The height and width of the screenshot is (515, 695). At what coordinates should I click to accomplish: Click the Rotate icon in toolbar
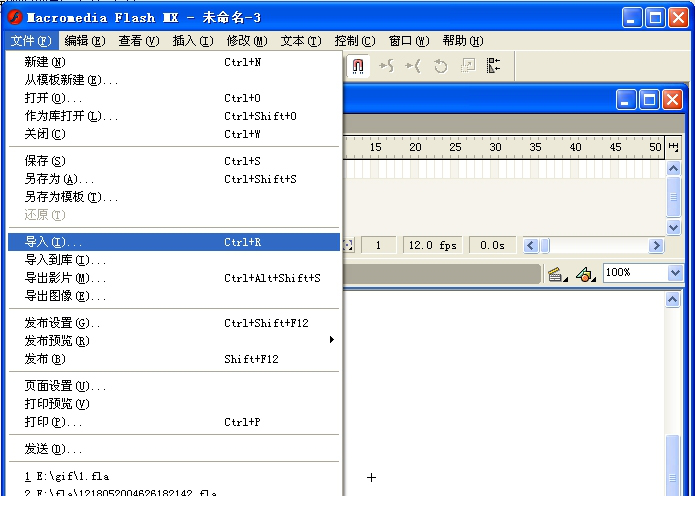tap(440, 66)
